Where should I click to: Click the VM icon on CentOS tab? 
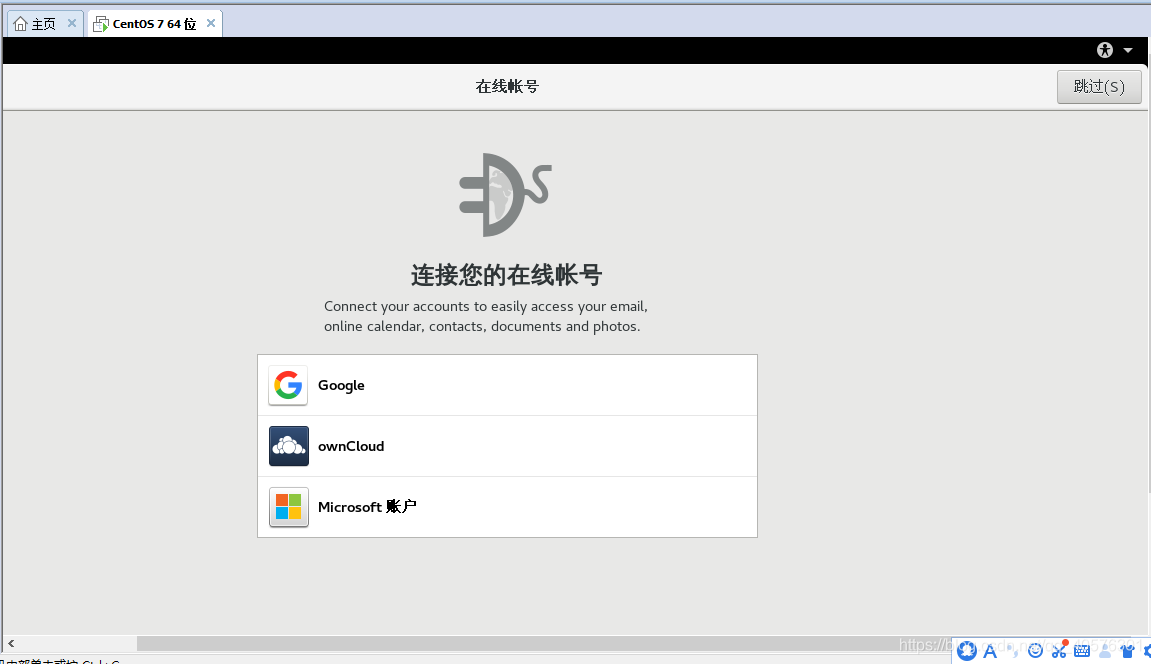click(101, 24)
